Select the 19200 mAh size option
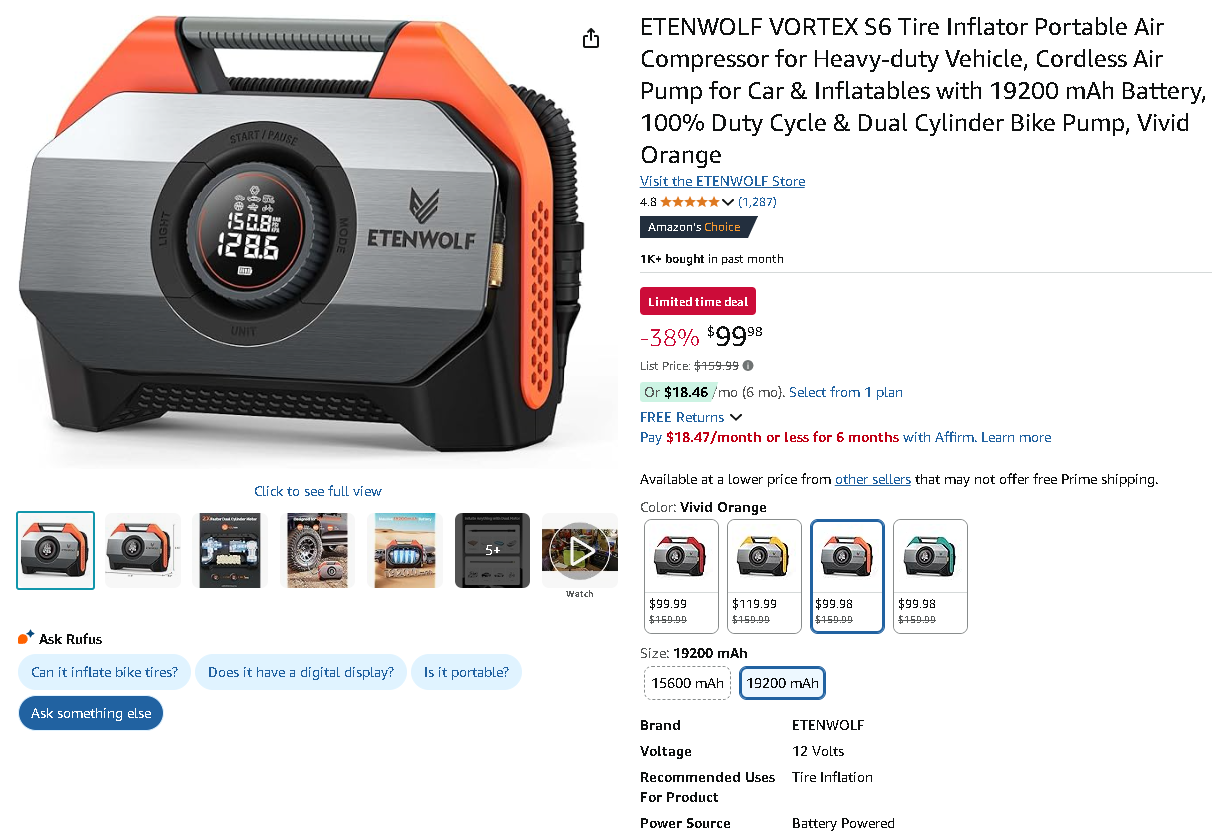Viewport: 1221px width, 837px height. (x=782, y=683)
